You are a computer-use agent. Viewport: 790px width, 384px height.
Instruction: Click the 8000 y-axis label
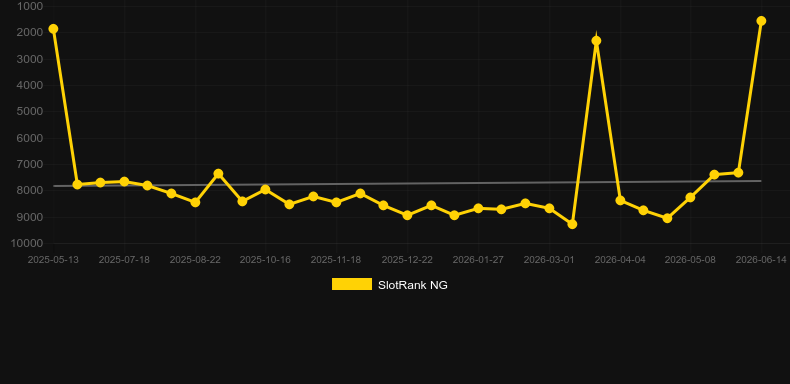[x=30, y=190]
